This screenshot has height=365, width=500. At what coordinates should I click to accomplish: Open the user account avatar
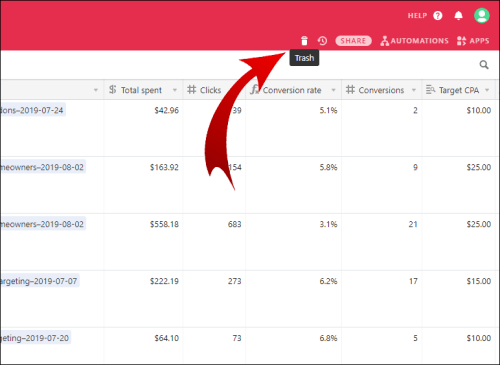[482, 15]
